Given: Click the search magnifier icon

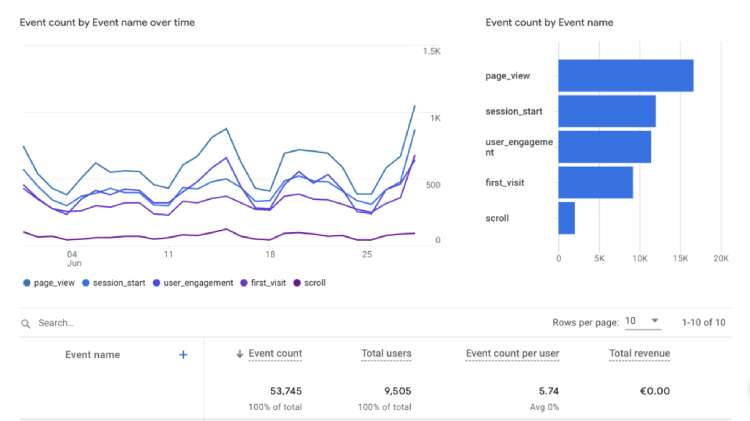Looking at the screenshot, I should pyautogui.click(x=26, y=324).
